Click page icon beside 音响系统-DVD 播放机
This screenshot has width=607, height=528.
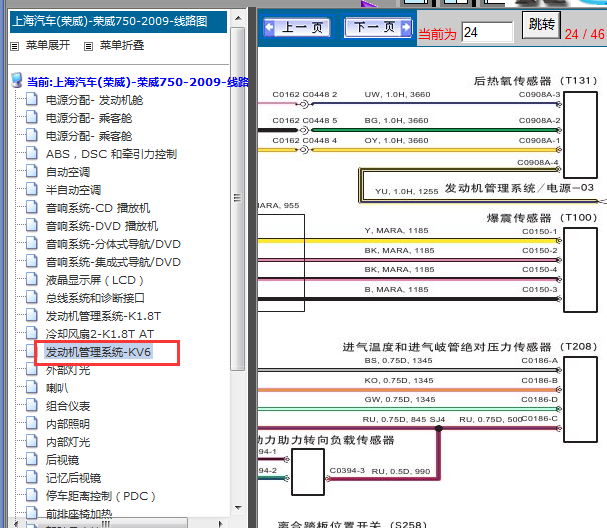pos(32,225)
